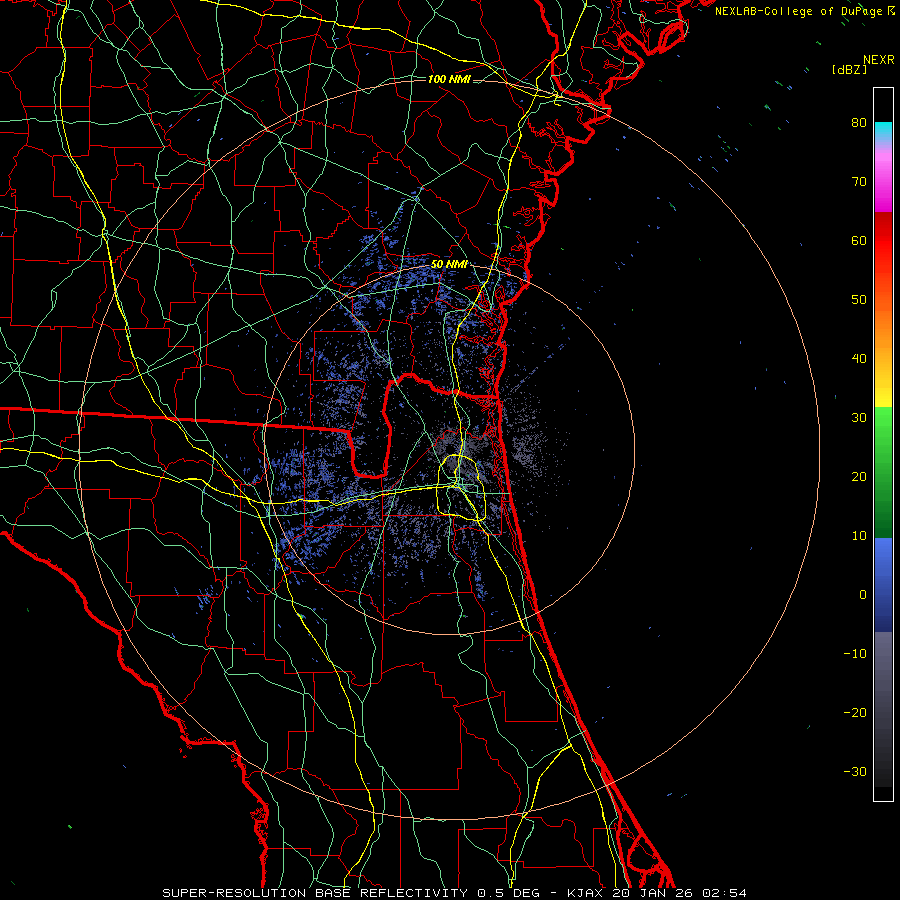Click the SUPER-RESOLUTION BASE REFLECTIVITY caption text
This screenshot has height=900, width=900.
tap(315, 893)
